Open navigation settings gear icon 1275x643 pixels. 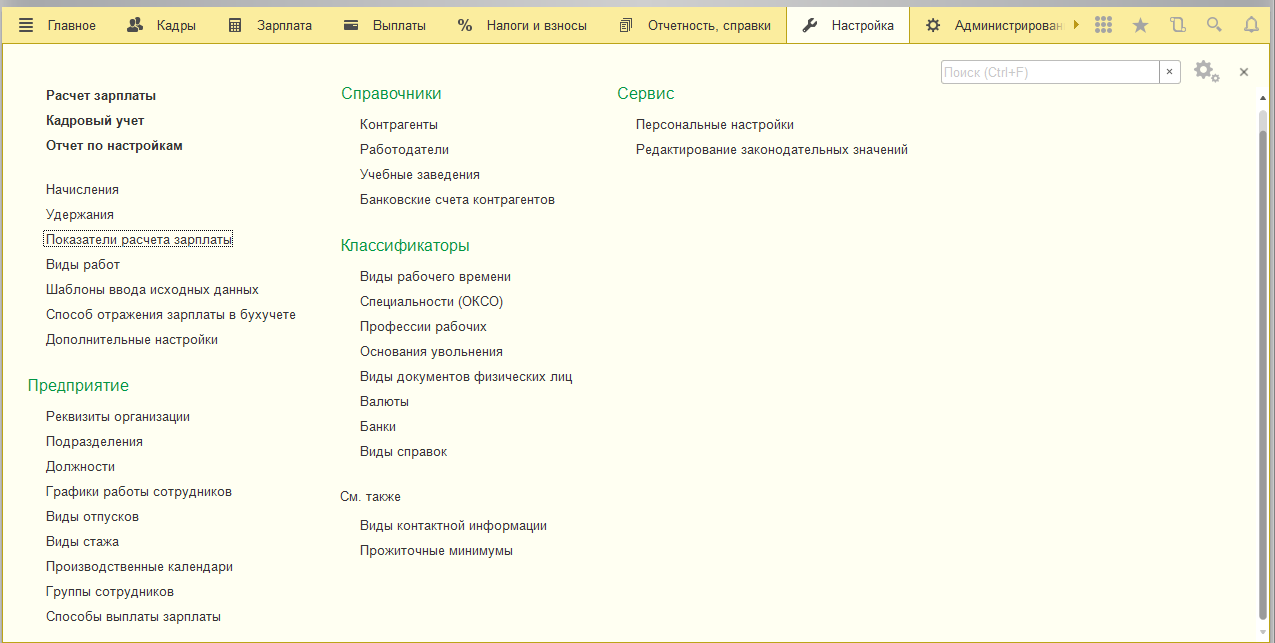click(1204, 71)
